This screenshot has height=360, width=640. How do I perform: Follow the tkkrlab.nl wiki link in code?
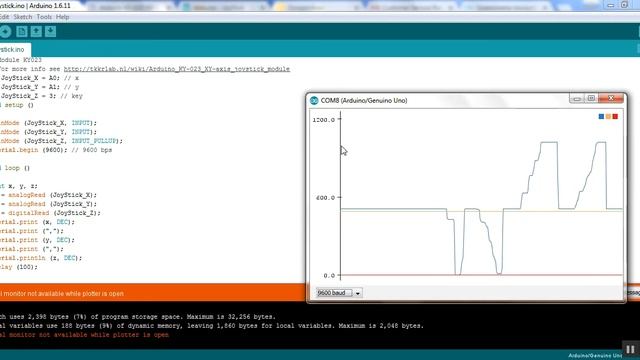(x=177, y=69)
